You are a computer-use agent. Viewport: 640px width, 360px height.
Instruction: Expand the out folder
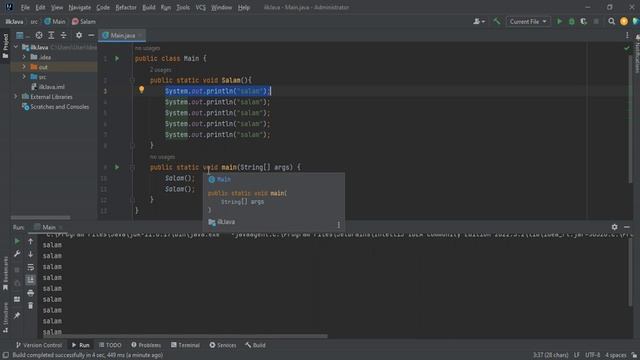24,67
